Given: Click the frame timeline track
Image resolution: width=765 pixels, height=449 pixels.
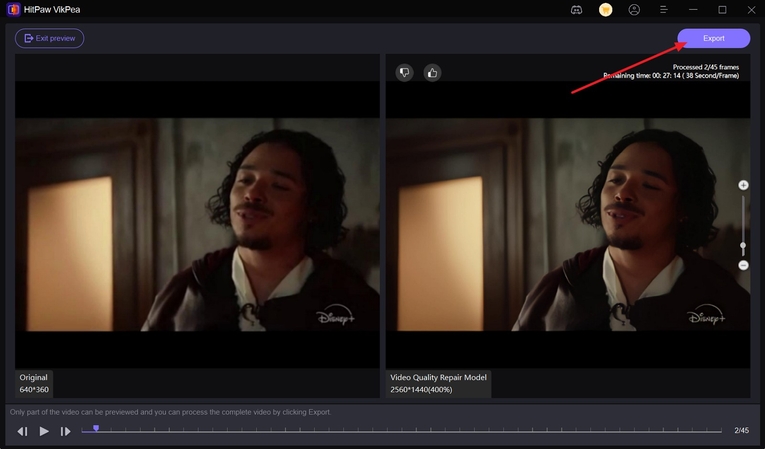Looking at the screenshot, I should pos(401,430).
